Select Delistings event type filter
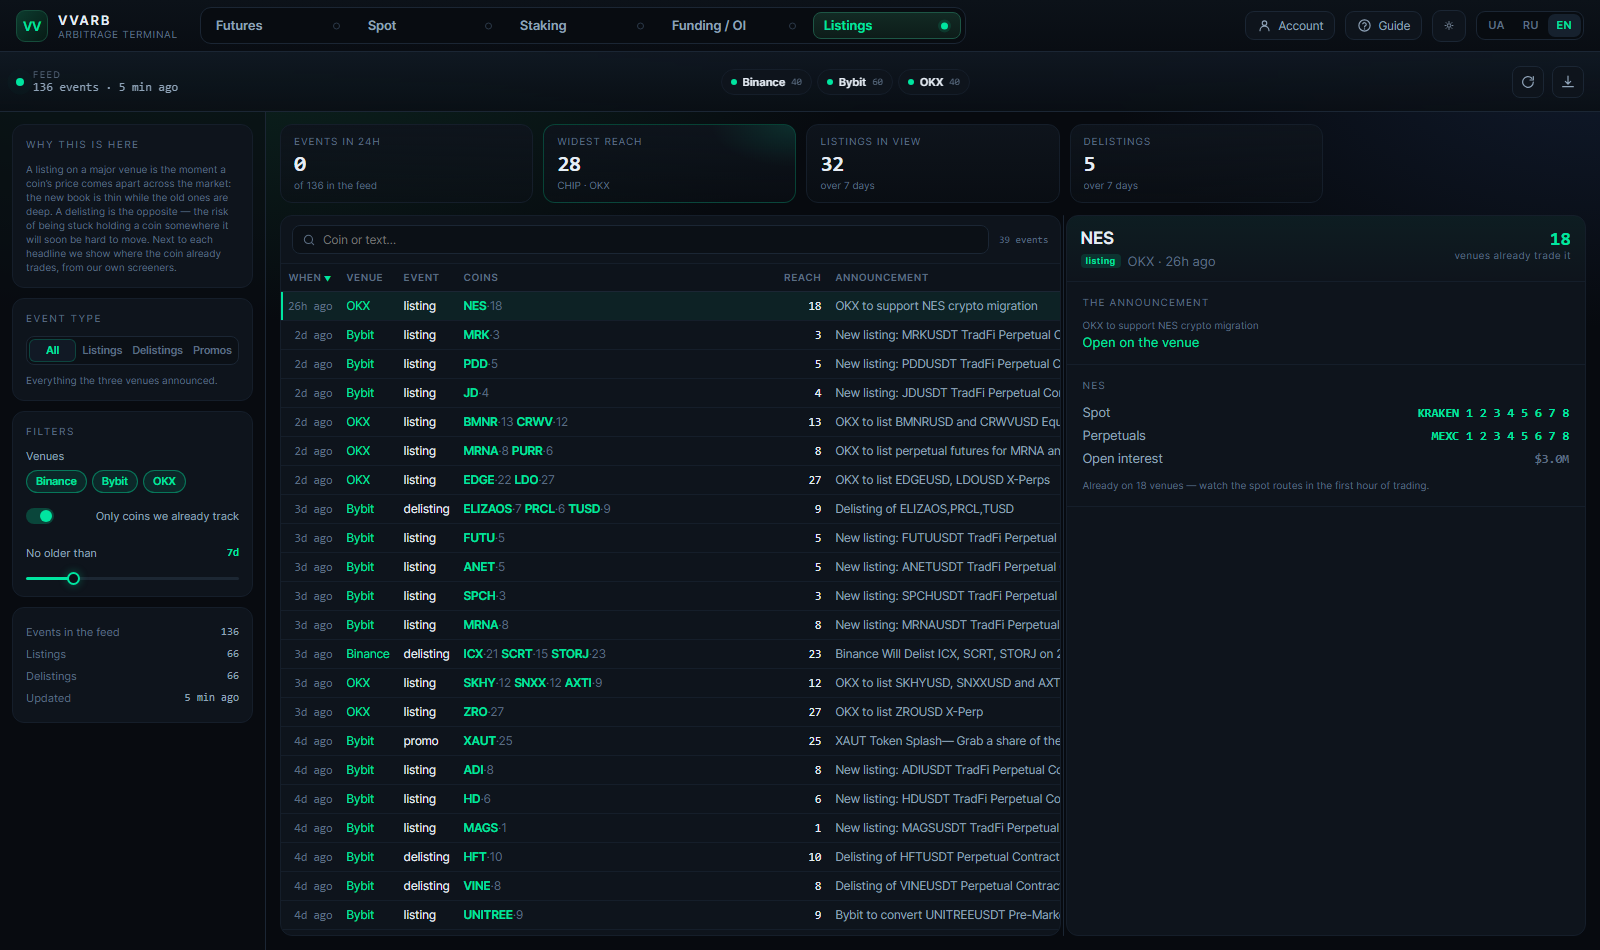The width and height of the screenshot is (1600, 950). click(157, 351)
